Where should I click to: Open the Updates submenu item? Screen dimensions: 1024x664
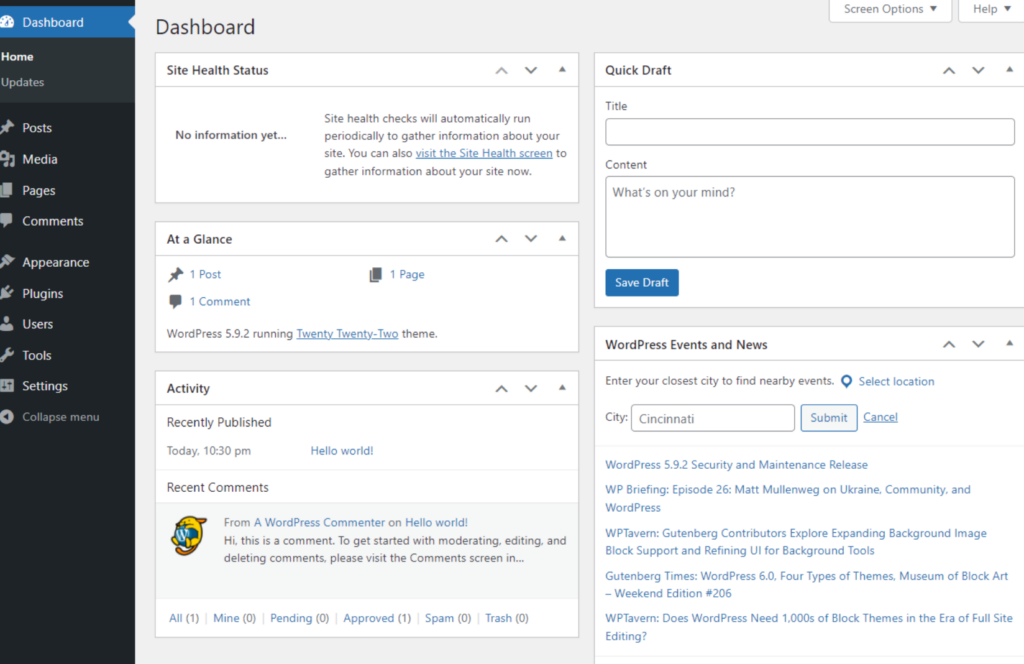(x=23, y=82)
